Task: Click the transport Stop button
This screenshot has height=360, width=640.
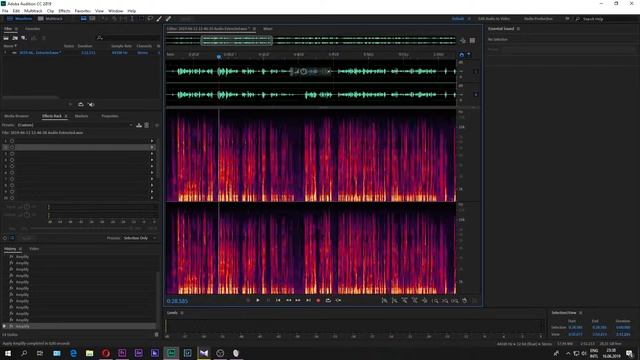Action: [x=248, y=300]
